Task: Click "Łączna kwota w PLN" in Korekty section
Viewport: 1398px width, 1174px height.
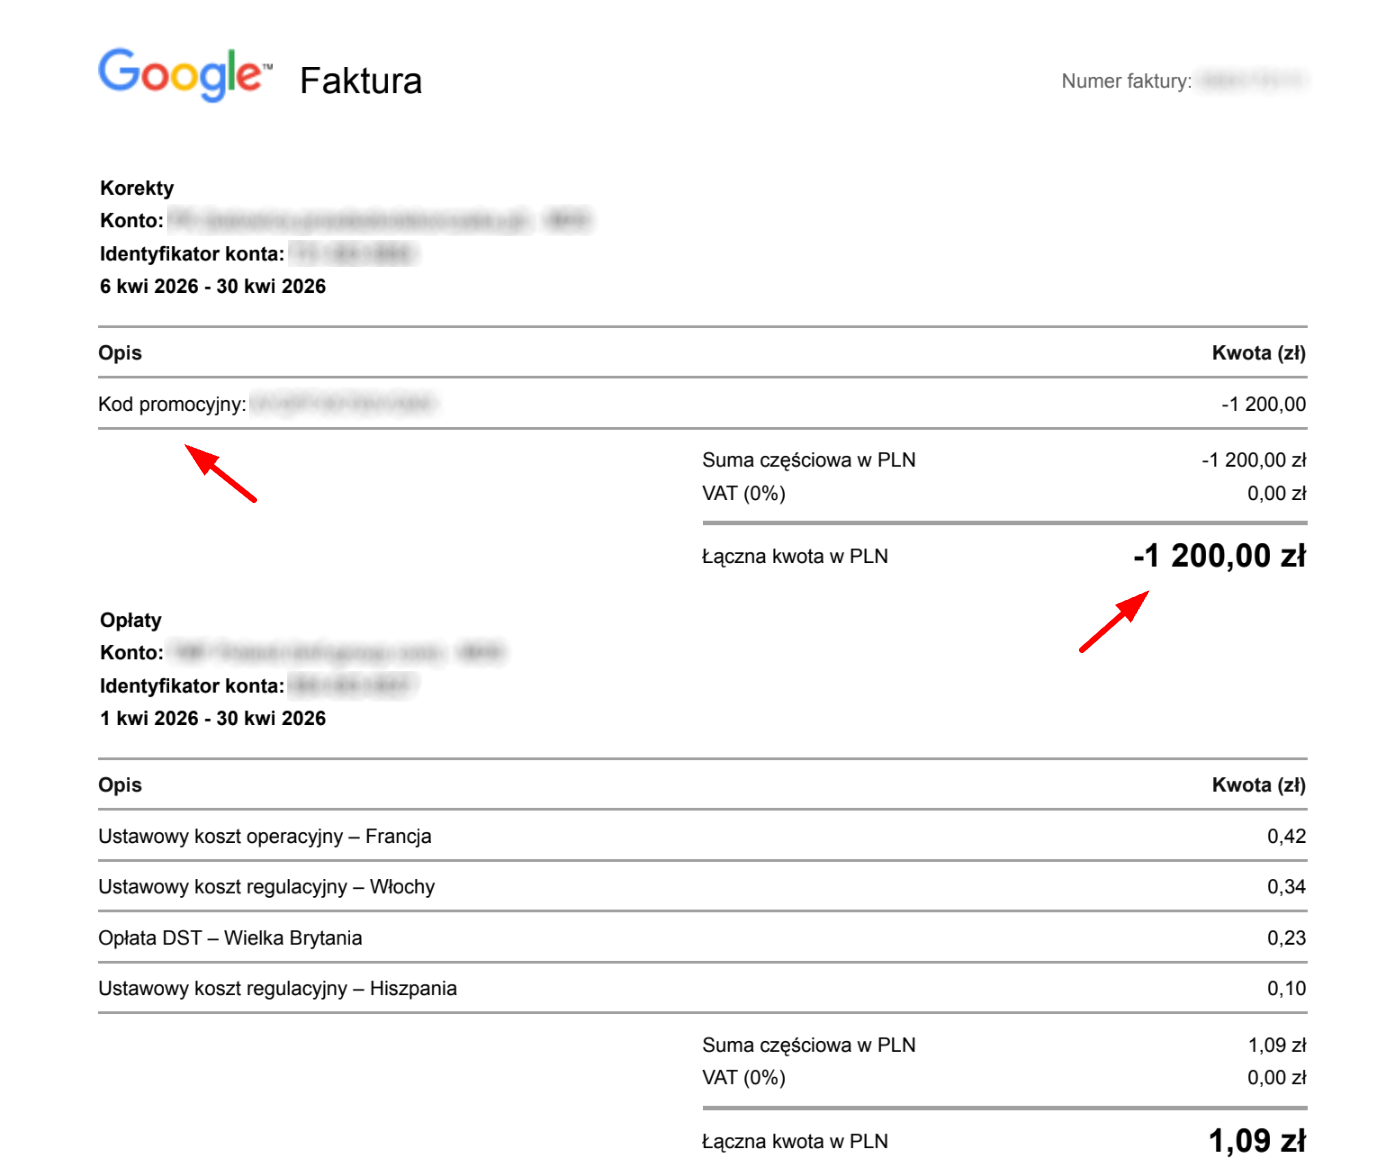Action: [795, 556]
